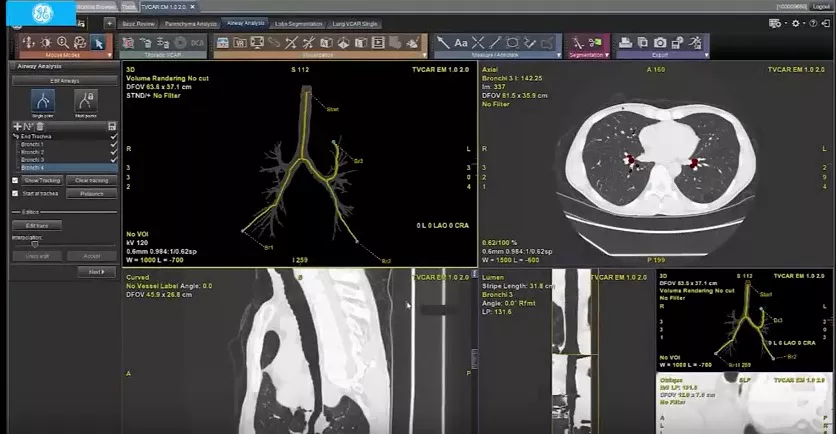Screen dimensions: 836x434
Task: Select the Single point airway tracking icon
Action: pos(43,101)
